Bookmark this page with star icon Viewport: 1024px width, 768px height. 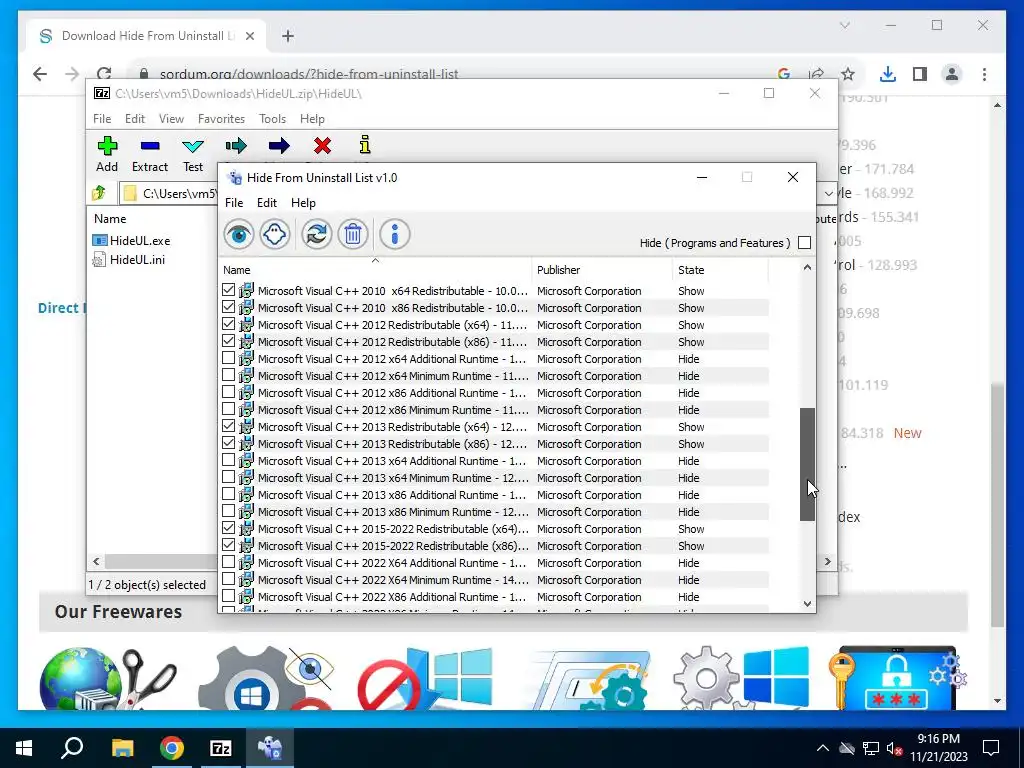pyautogui.click(x=848, y=74)
